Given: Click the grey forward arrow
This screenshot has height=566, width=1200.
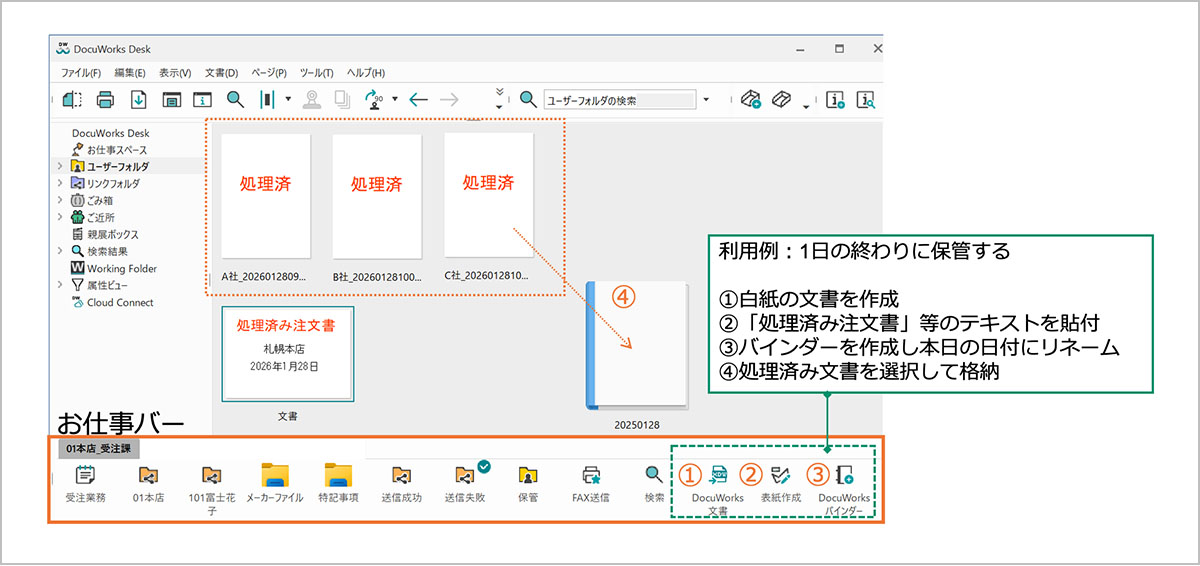Looking at the screenshot, I should tap(449, 100).
